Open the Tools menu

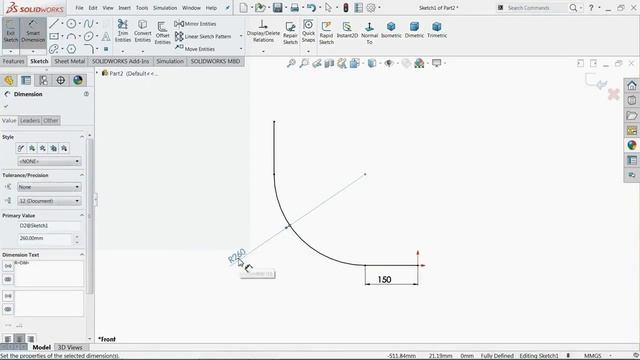(142, 8)
